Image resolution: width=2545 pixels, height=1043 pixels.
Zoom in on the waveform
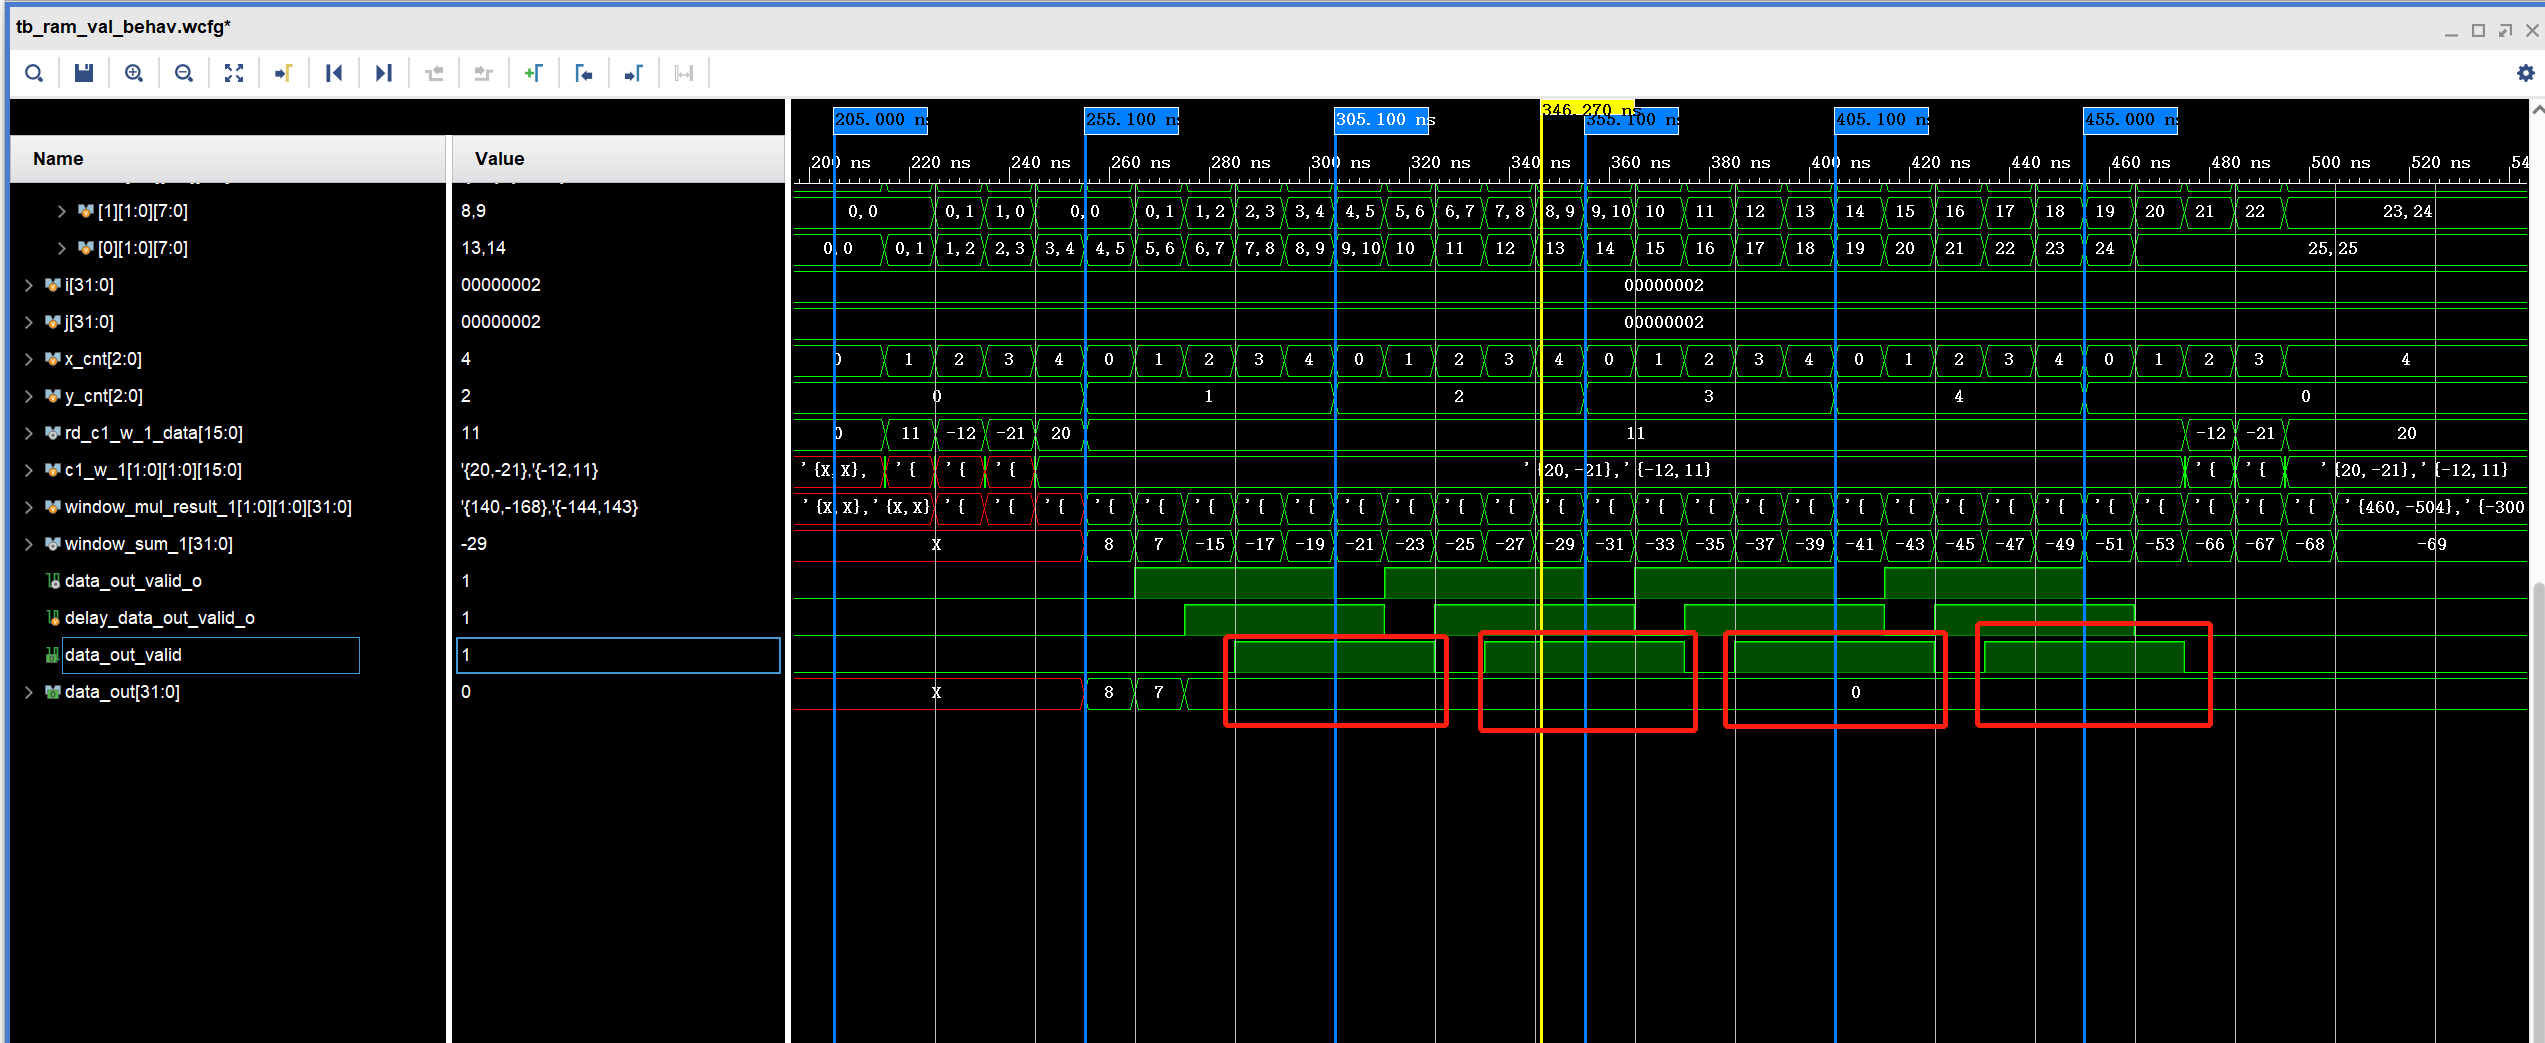(134, 73)
